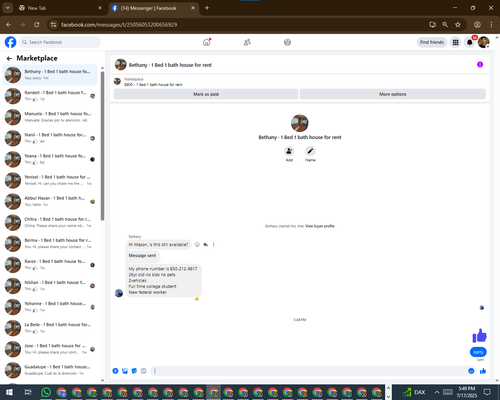Open the Raree conversation
The image size is (500, 400).
click(x=50, y=265)
